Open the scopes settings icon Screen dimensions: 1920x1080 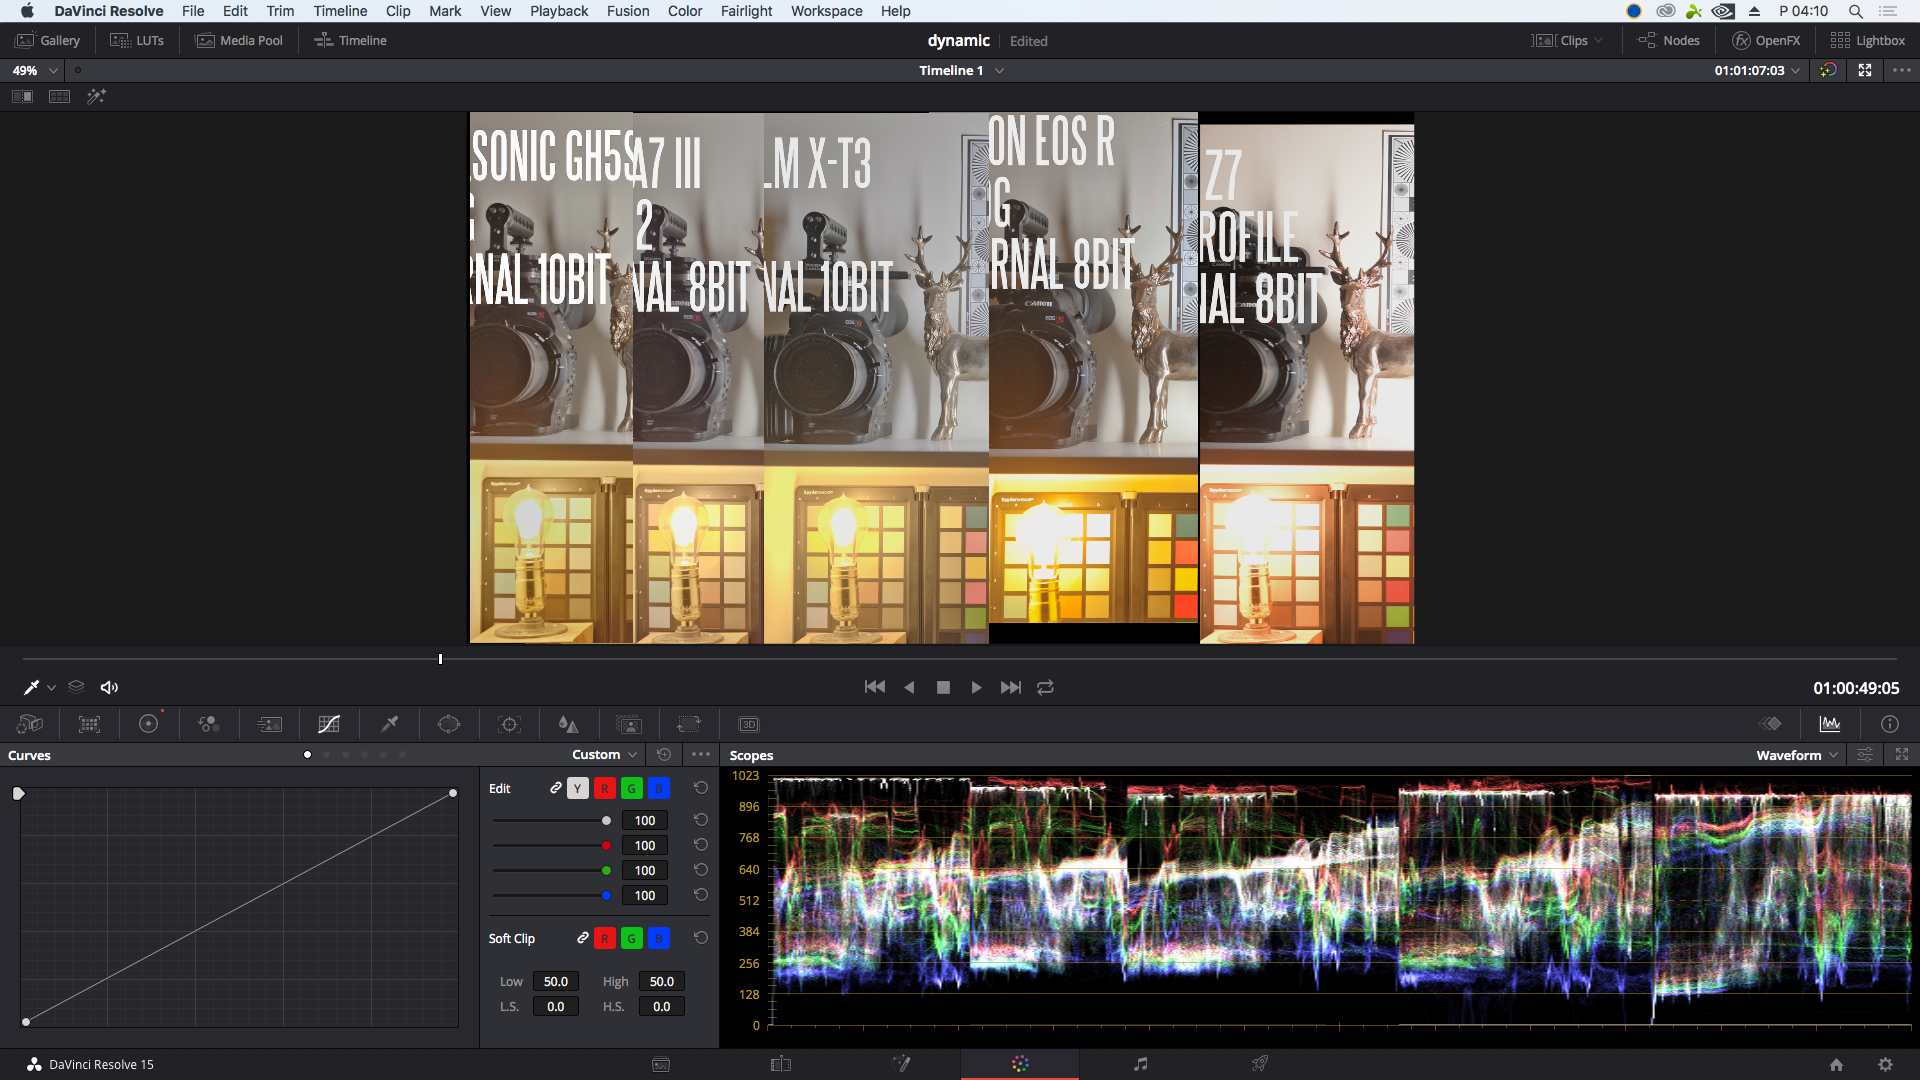1865,755
